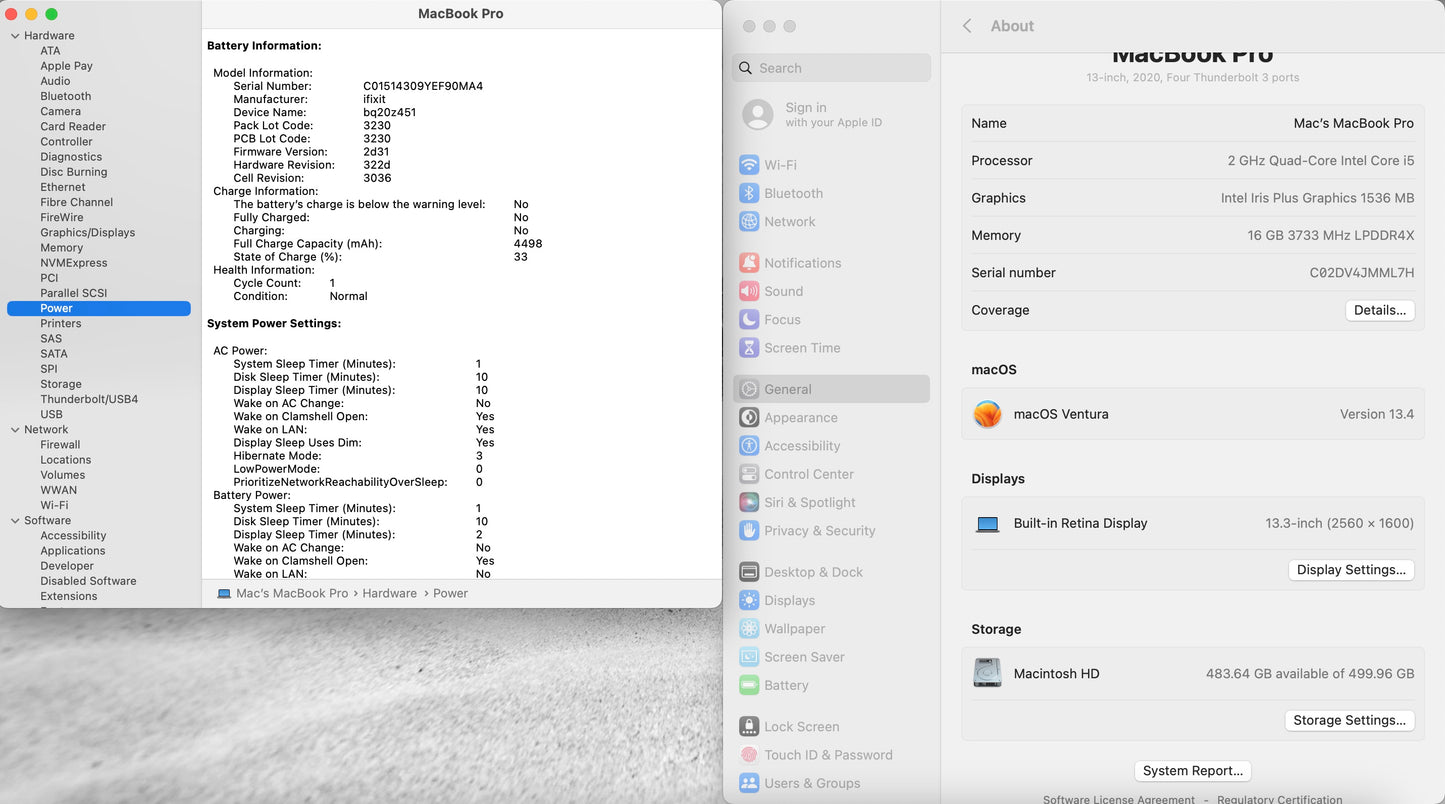Select the Bluetooth icon in System Settings

pyautogui.click(x=748, y=193)
